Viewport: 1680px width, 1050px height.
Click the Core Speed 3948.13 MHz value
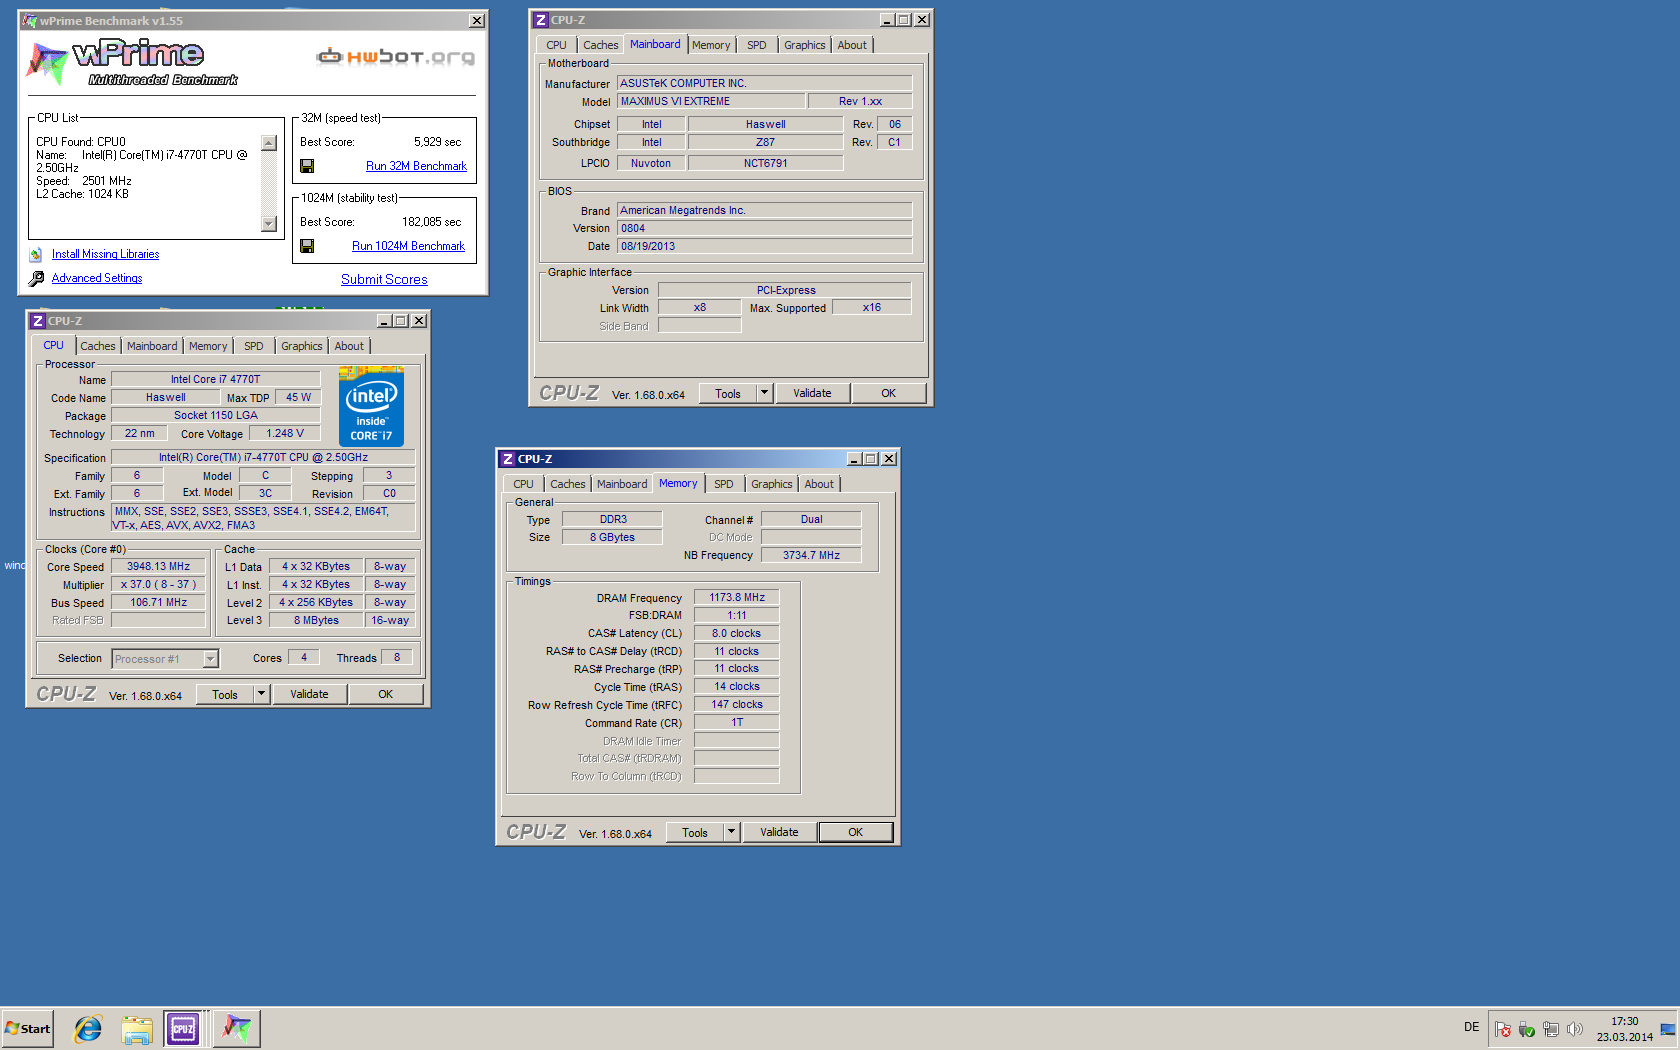[x=158, y=566]
